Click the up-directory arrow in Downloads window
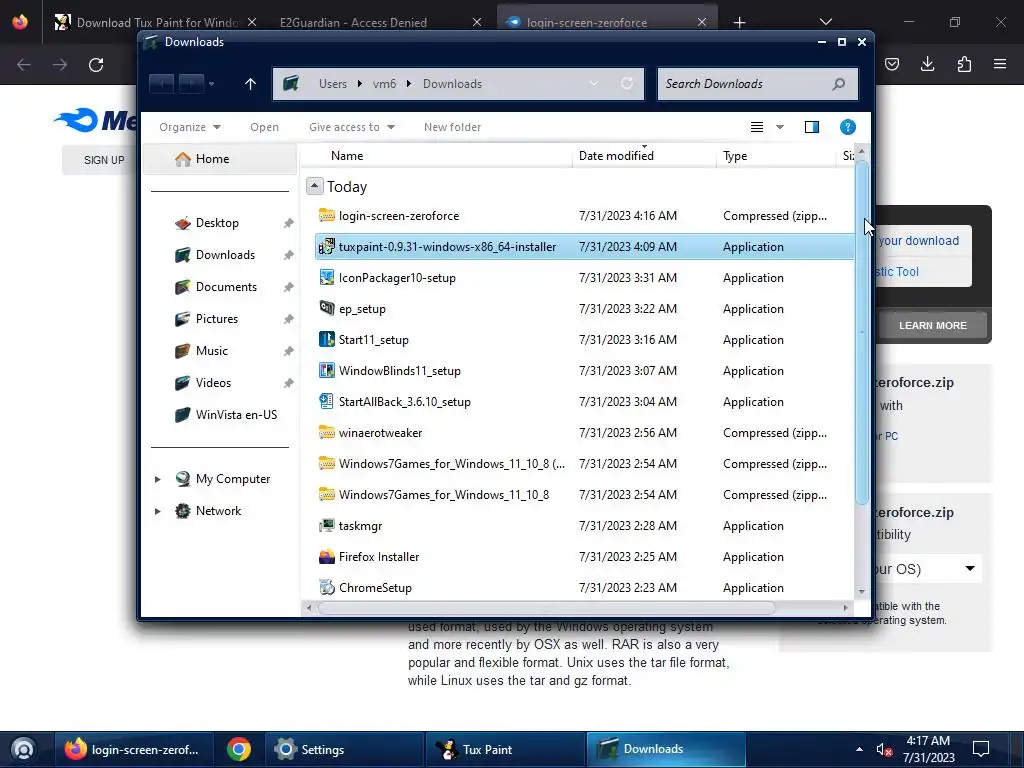 tap(250, 84)
